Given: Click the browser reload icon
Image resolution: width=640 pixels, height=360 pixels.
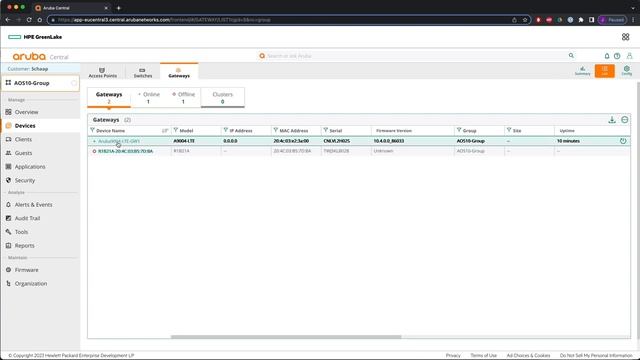Looking at the screenshot, I should 29,20.
